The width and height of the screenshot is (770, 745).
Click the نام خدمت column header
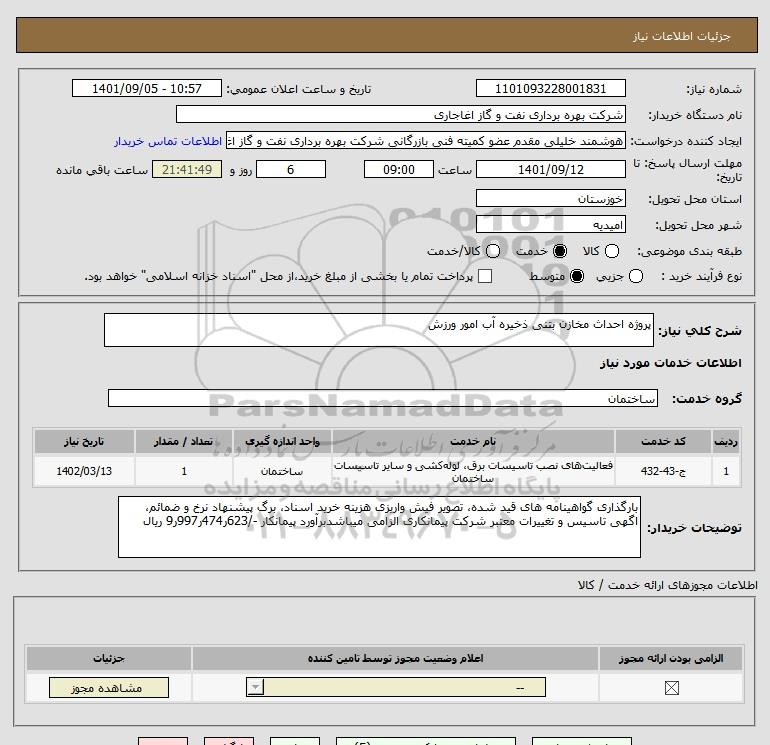pos(473,441)
